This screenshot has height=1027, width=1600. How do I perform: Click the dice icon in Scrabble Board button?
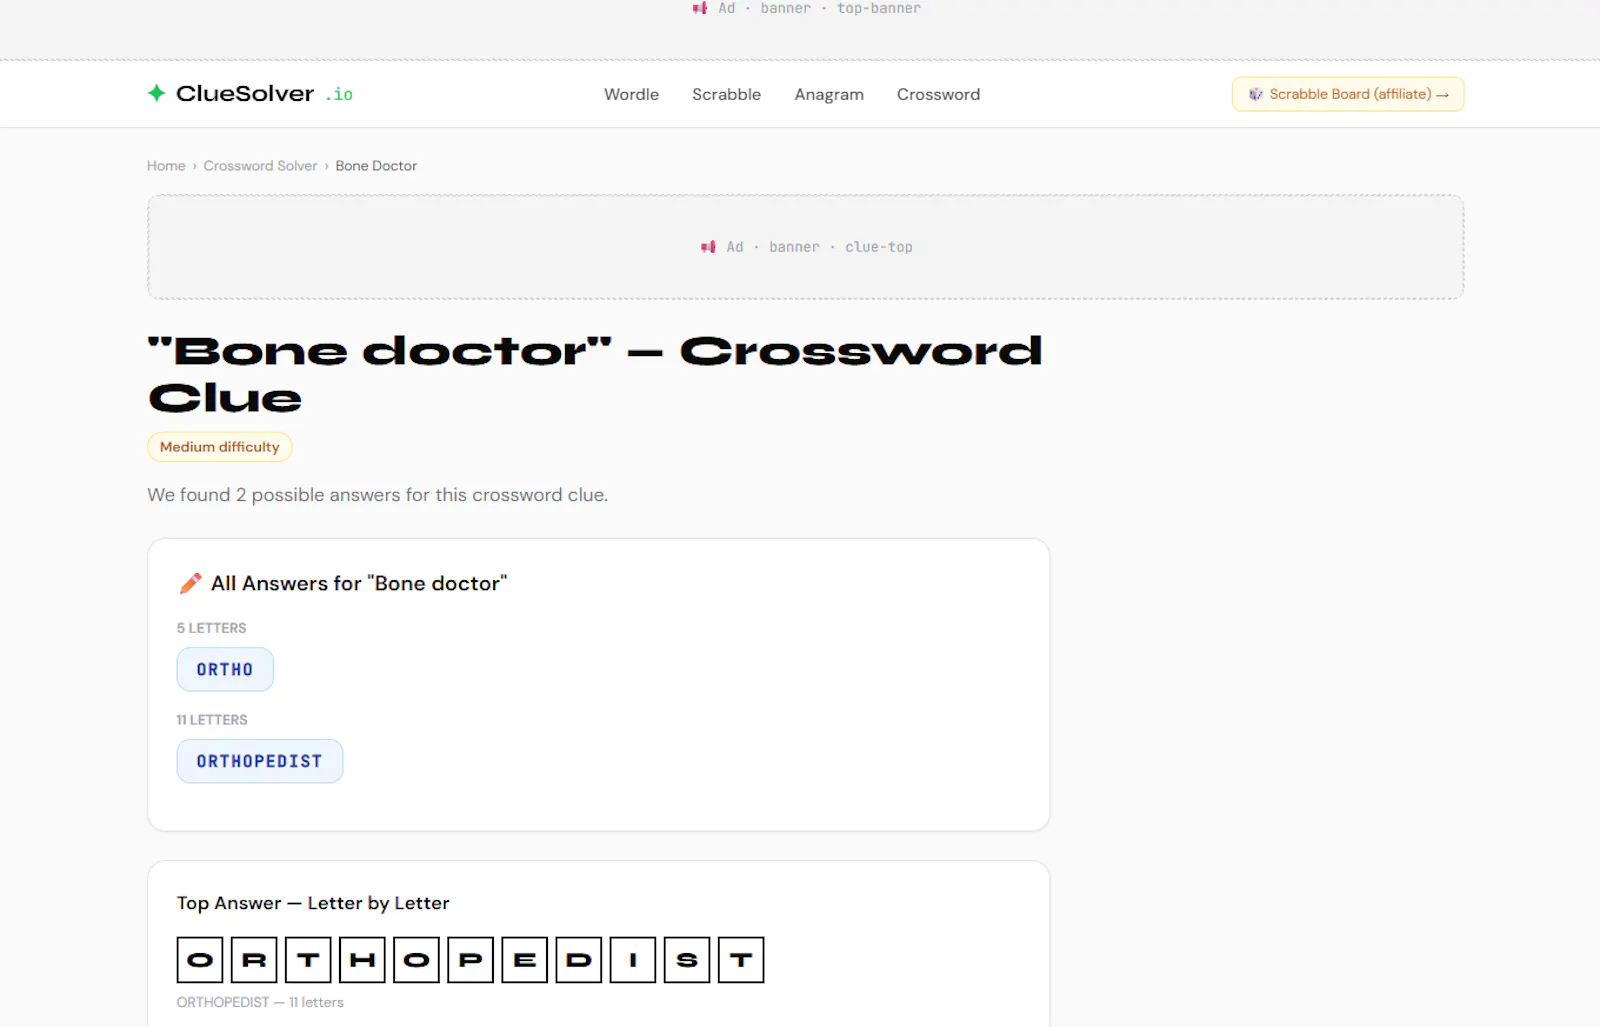1256,94
